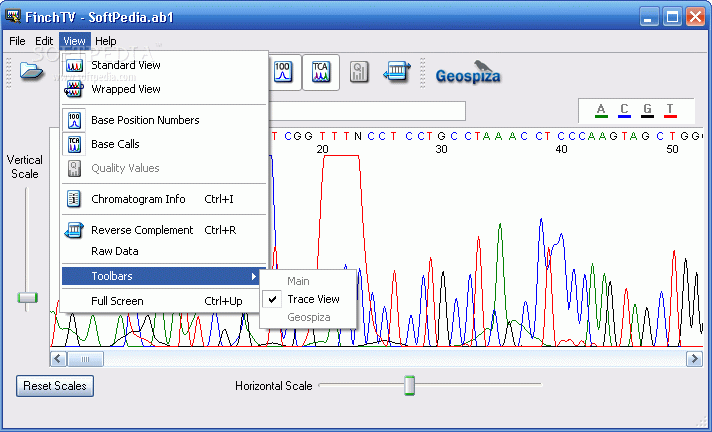The height and width of the screenshot is (432, 712).
Task: Open the File menu
Action: (17, 41)
